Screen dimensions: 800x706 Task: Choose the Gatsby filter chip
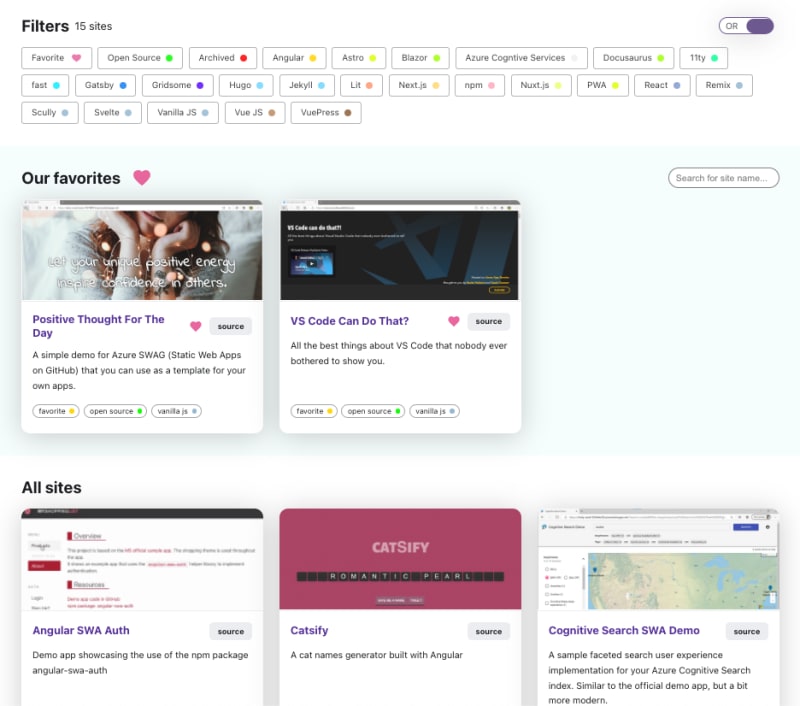pos(105,85)
